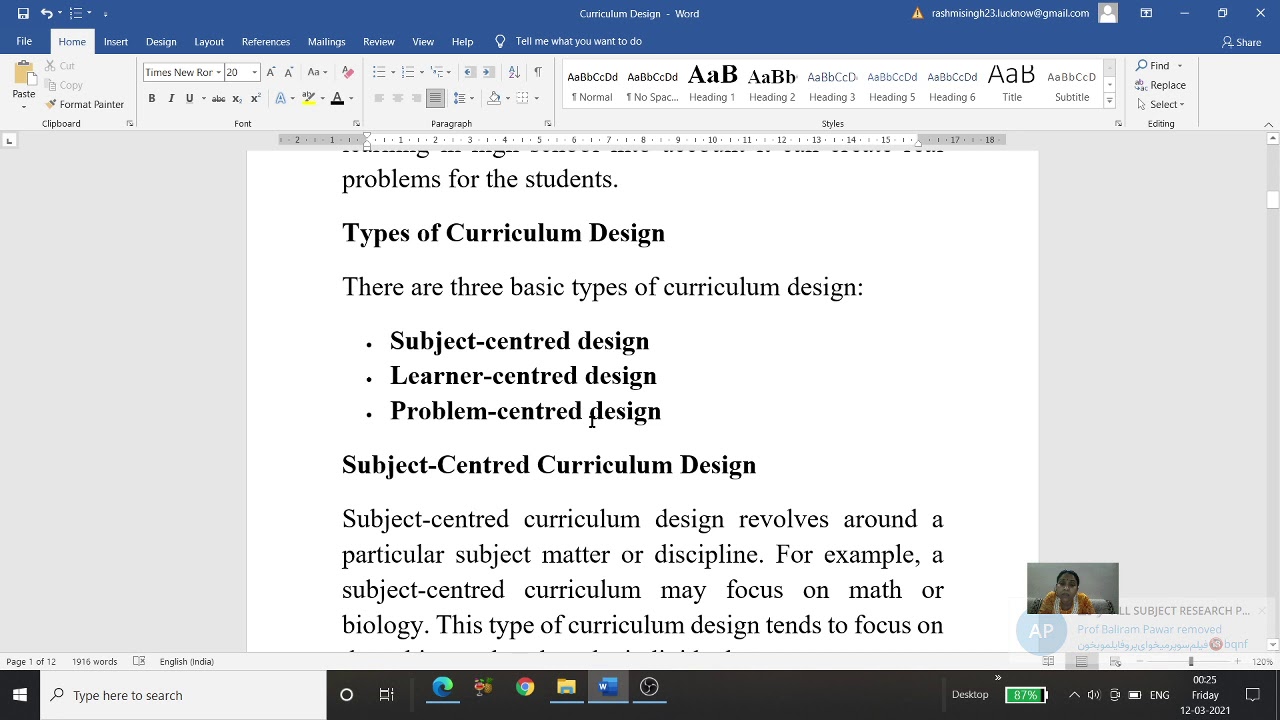Open File Explorer from the taskbar
Viewport: 1280px width, 720px height.
pyautogui.click(x=566, y=688)
